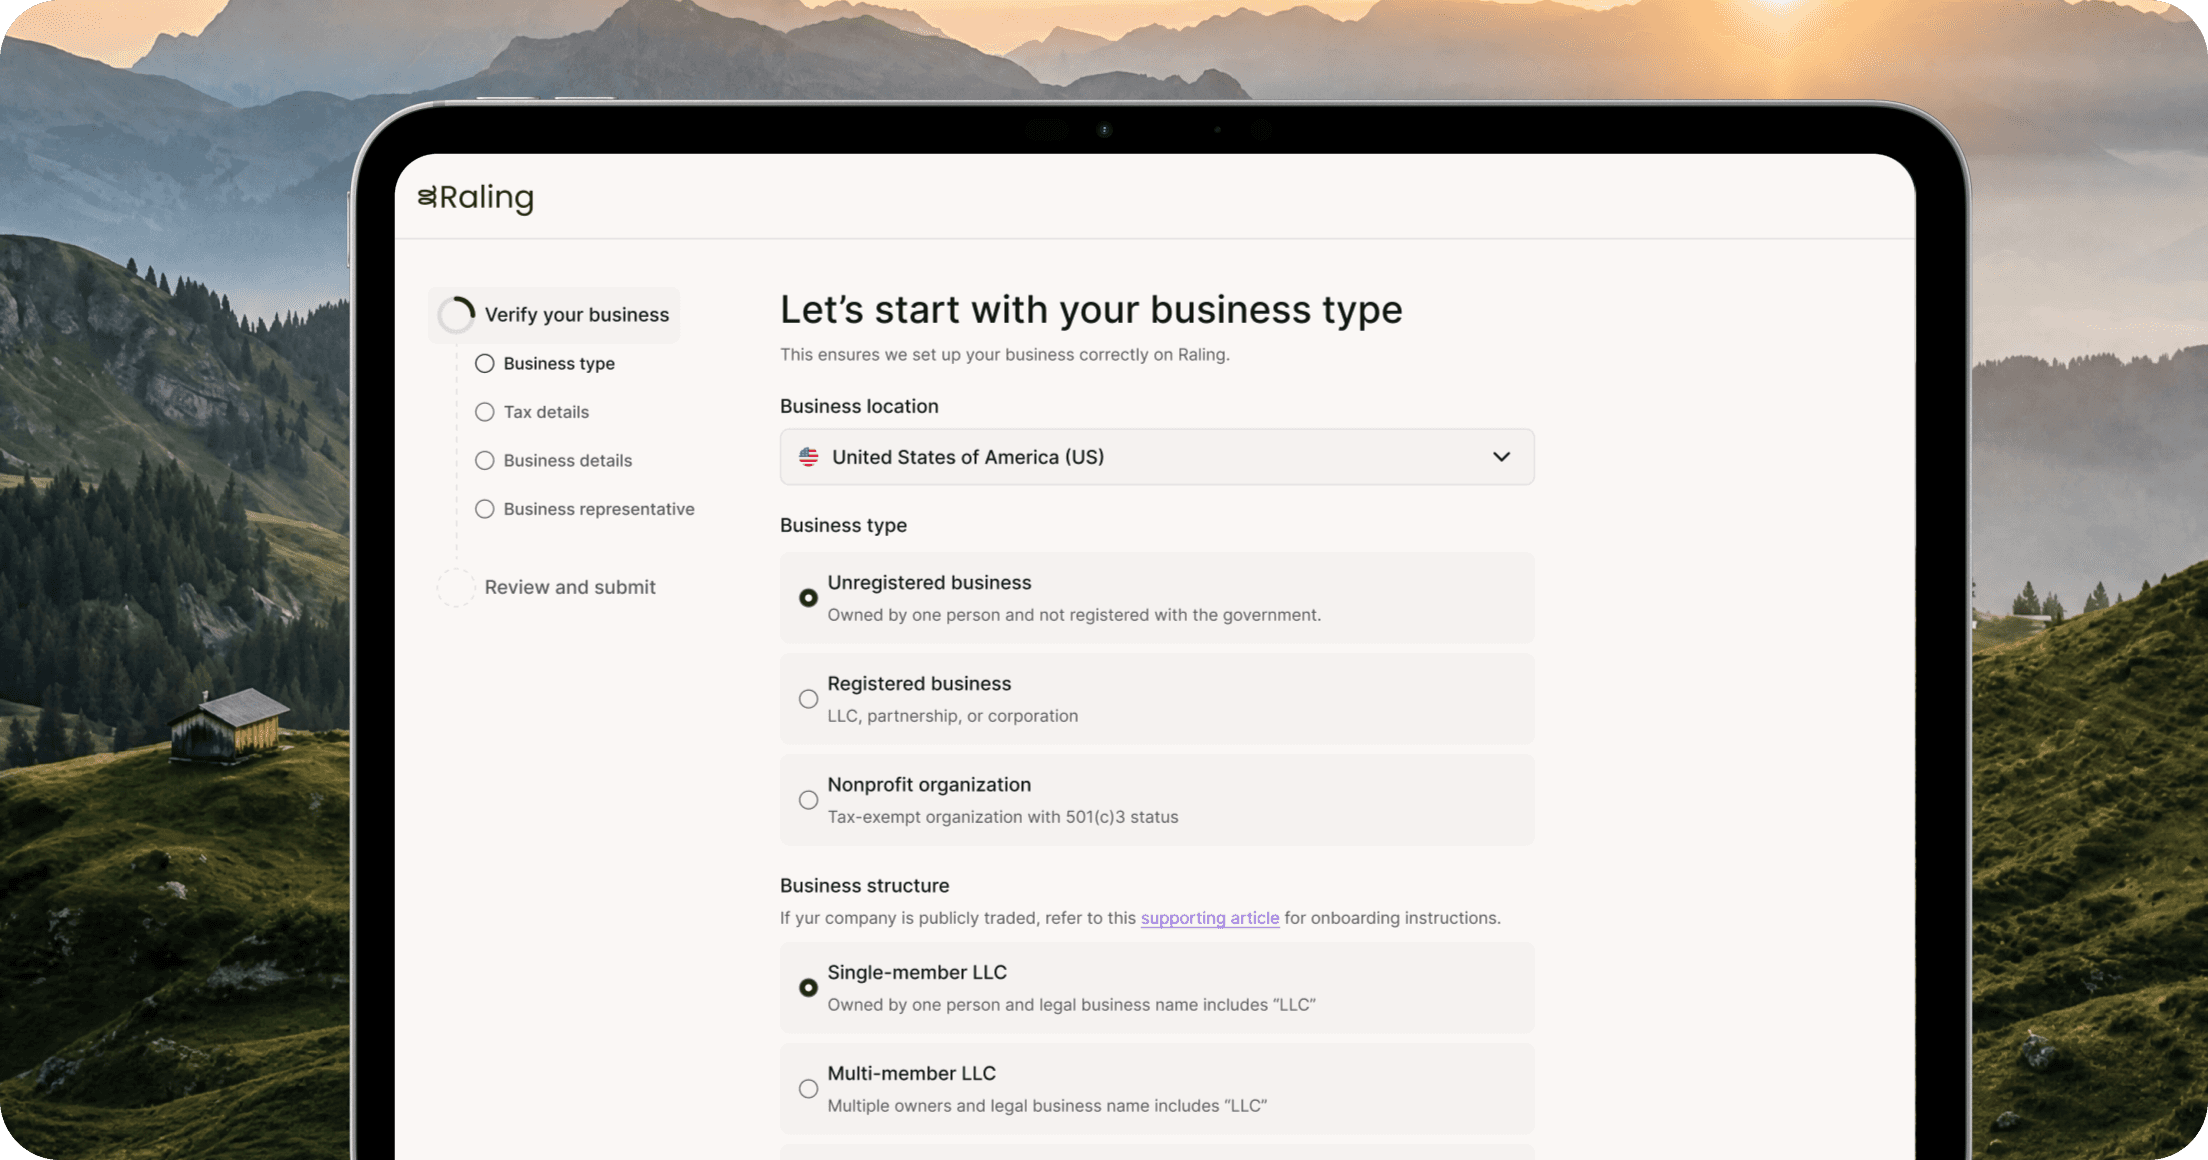Click the Business type step circle icon
Viewport: 2208px width, 1160px height.
coord(485,364)
